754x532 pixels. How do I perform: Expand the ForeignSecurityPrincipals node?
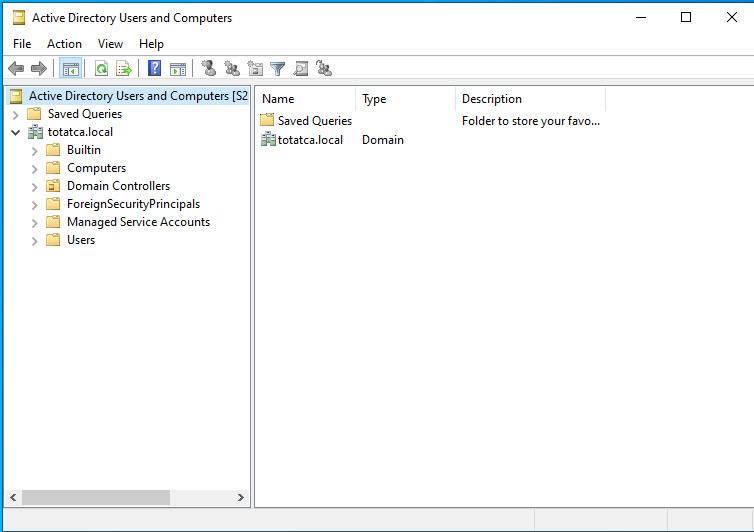coord(34,205)
